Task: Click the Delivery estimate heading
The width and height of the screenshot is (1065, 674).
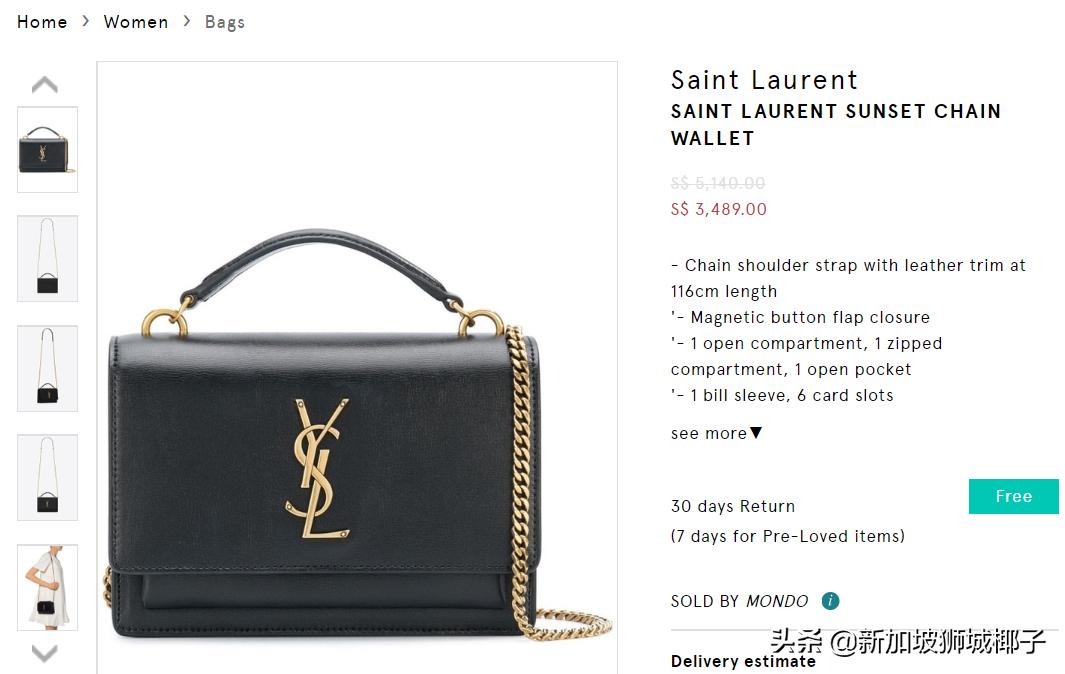Action: tap(743, 661)
